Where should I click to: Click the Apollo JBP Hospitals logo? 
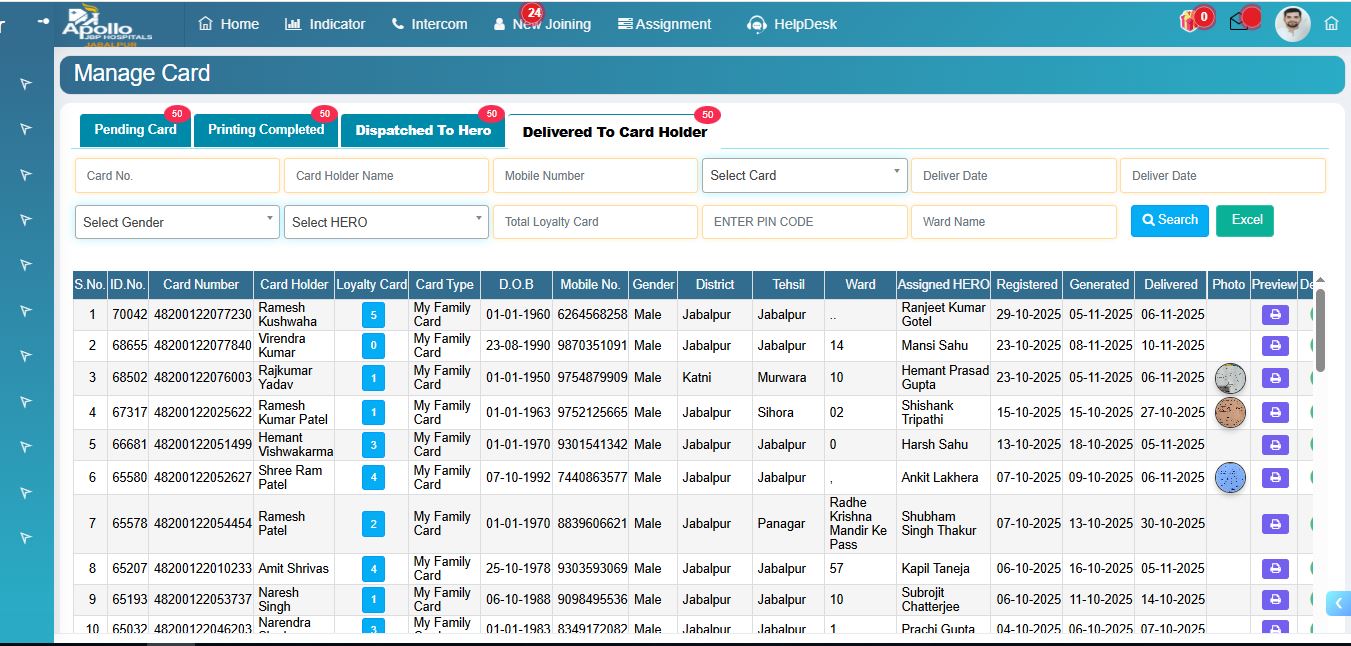click(x=107, y=25)
